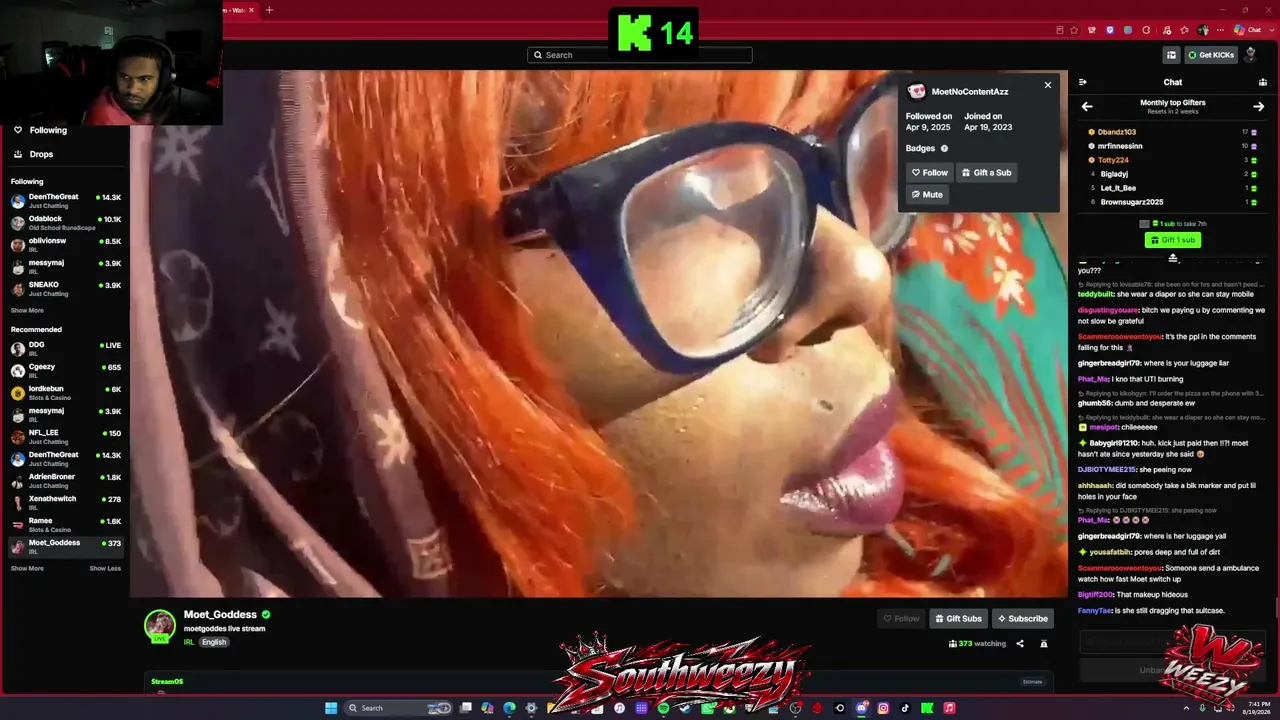Go to next leaderboard with right arrow
Screen dimensions: 1280x720
[x=1259, y=107]
